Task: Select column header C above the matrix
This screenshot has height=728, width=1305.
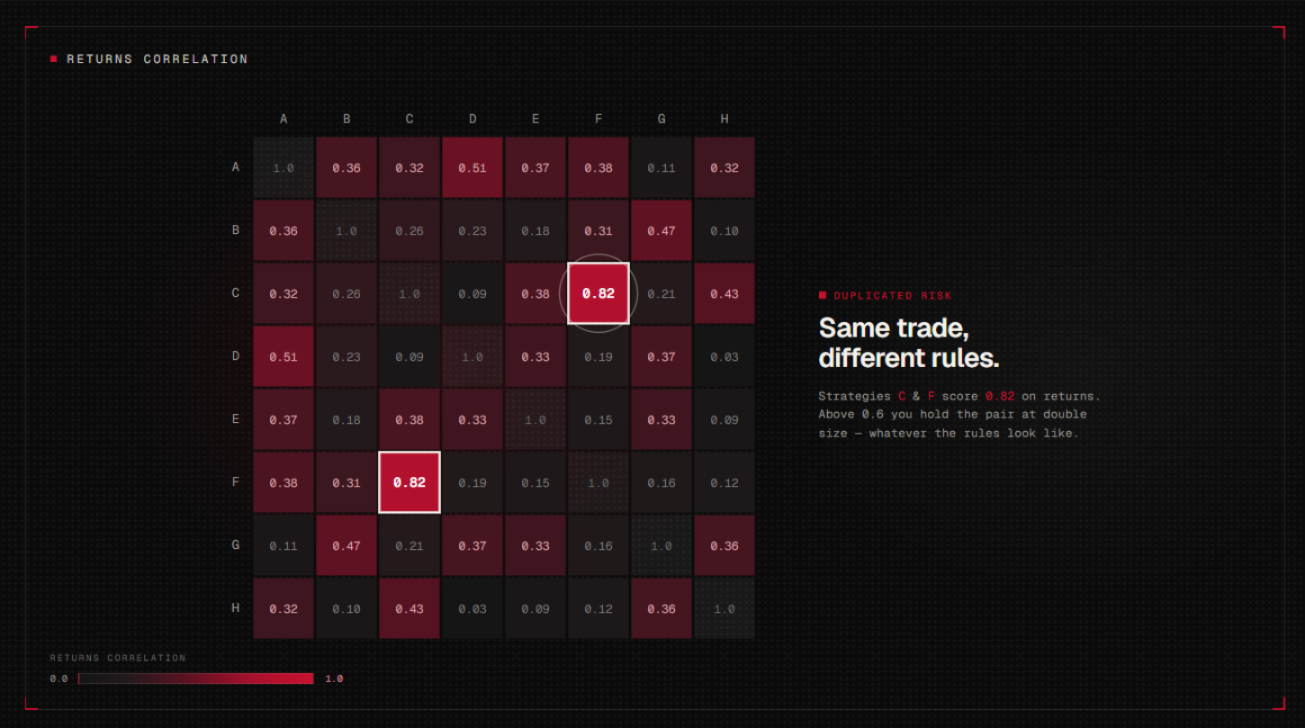Action: click(409, 119)
